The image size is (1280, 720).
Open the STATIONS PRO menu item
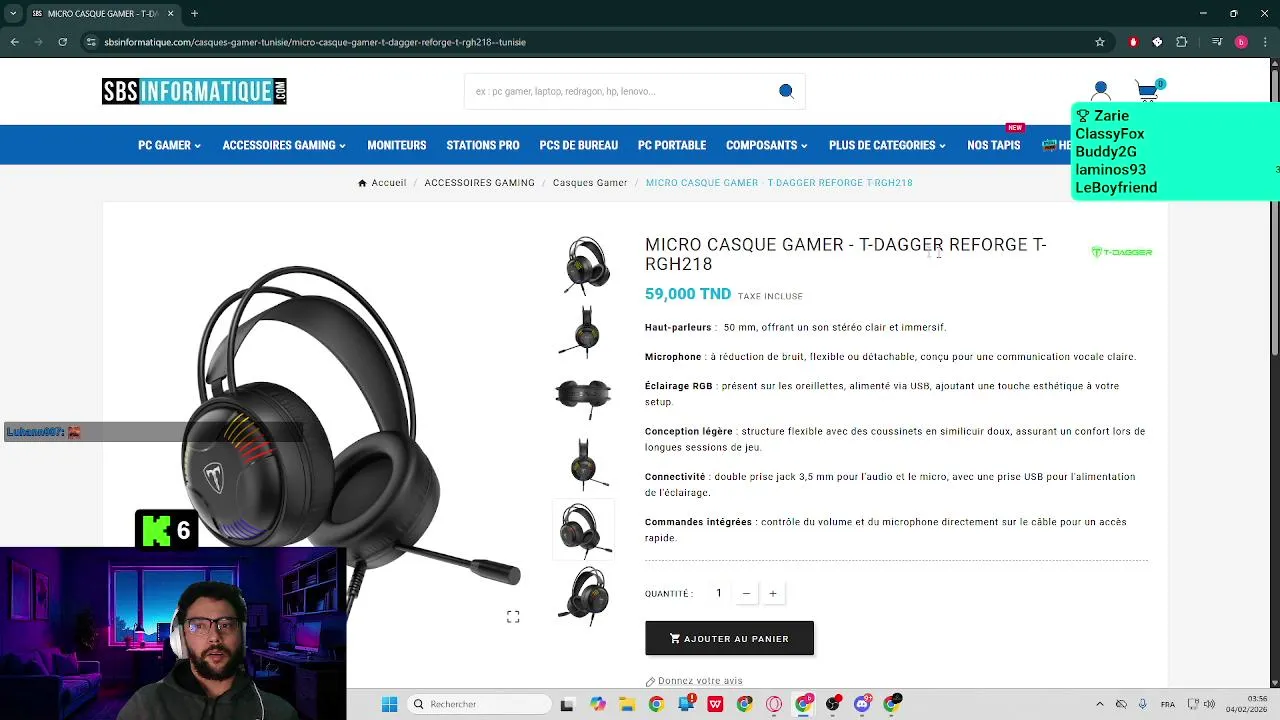coord(483,145)
